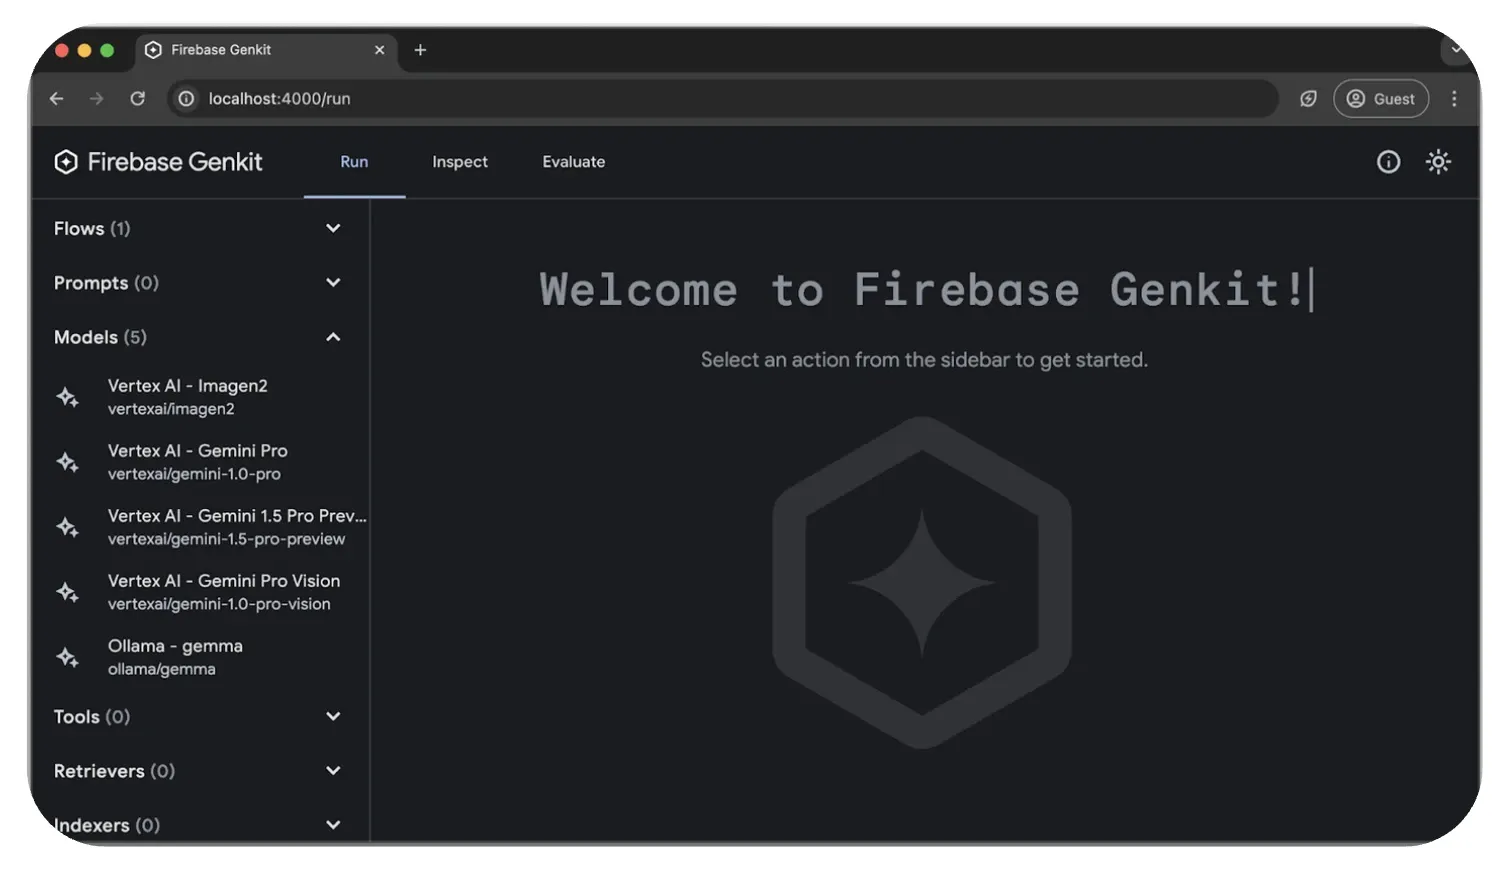
Task: Click the Tools (0) section header
Action: (x=201, y=717)
